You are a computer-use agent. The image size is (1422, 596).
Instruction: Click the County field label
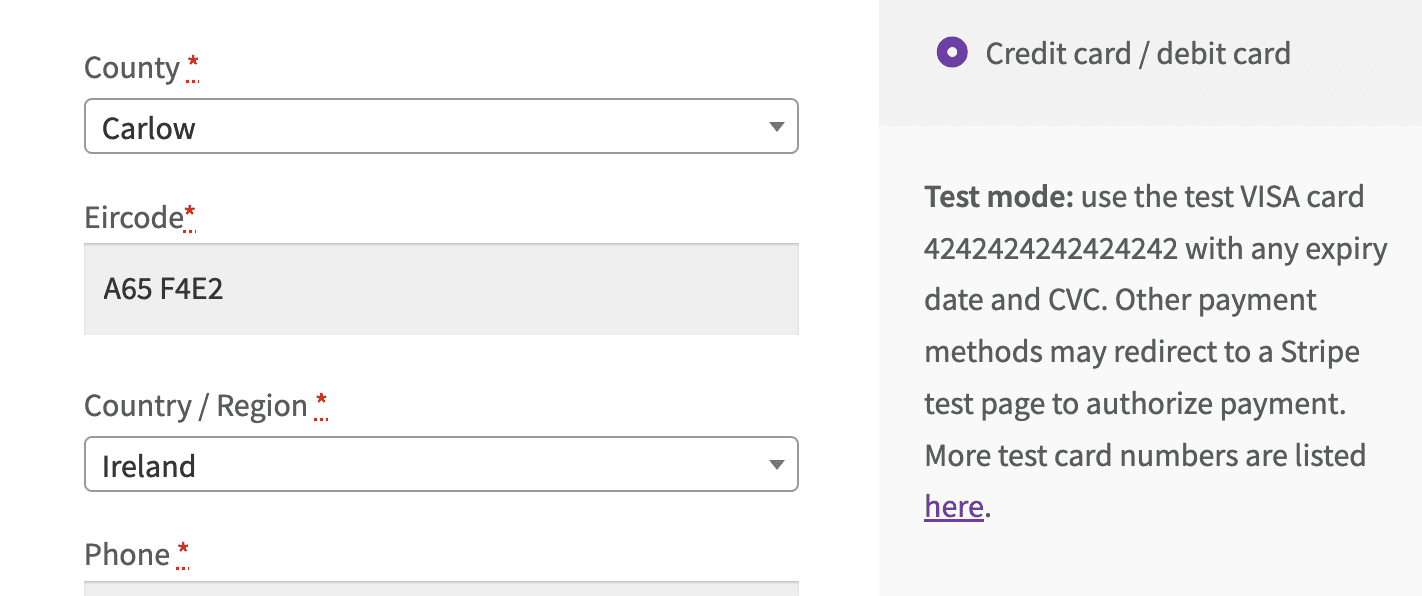click(130, 67)
